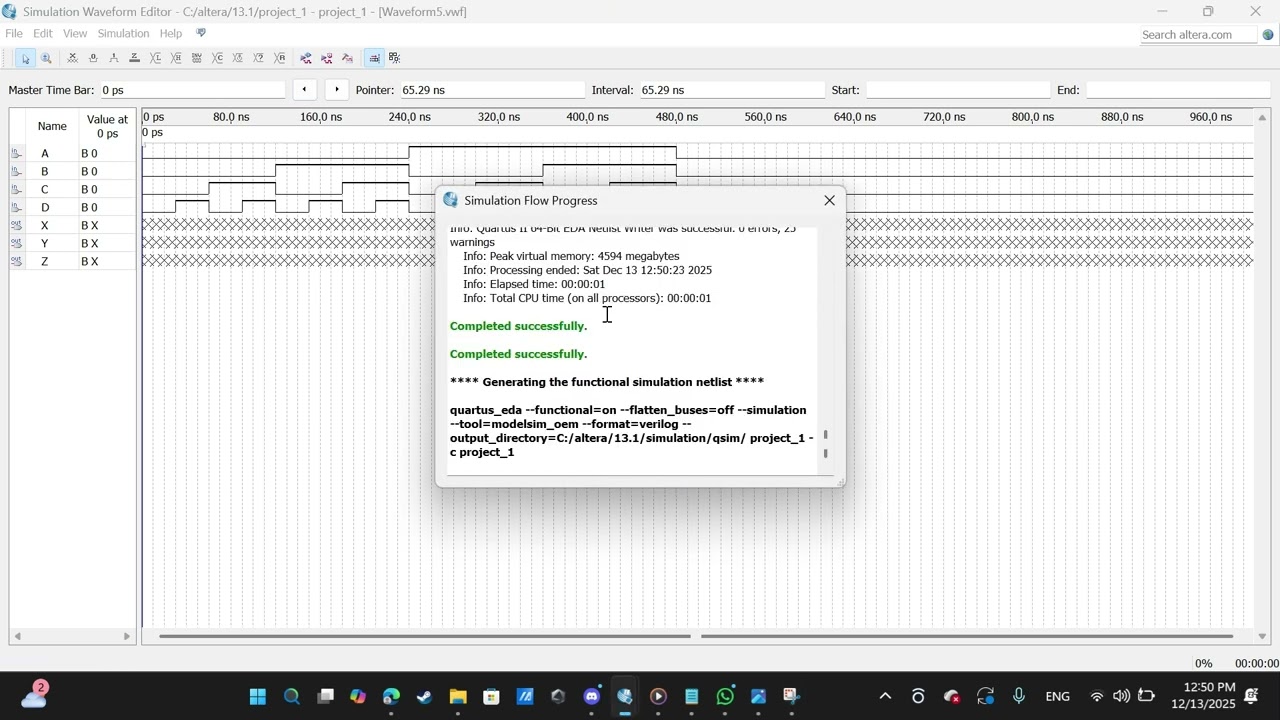The image size is (1280, 720).
Task: Move time bar to next transition
Action: coord(337,89)
